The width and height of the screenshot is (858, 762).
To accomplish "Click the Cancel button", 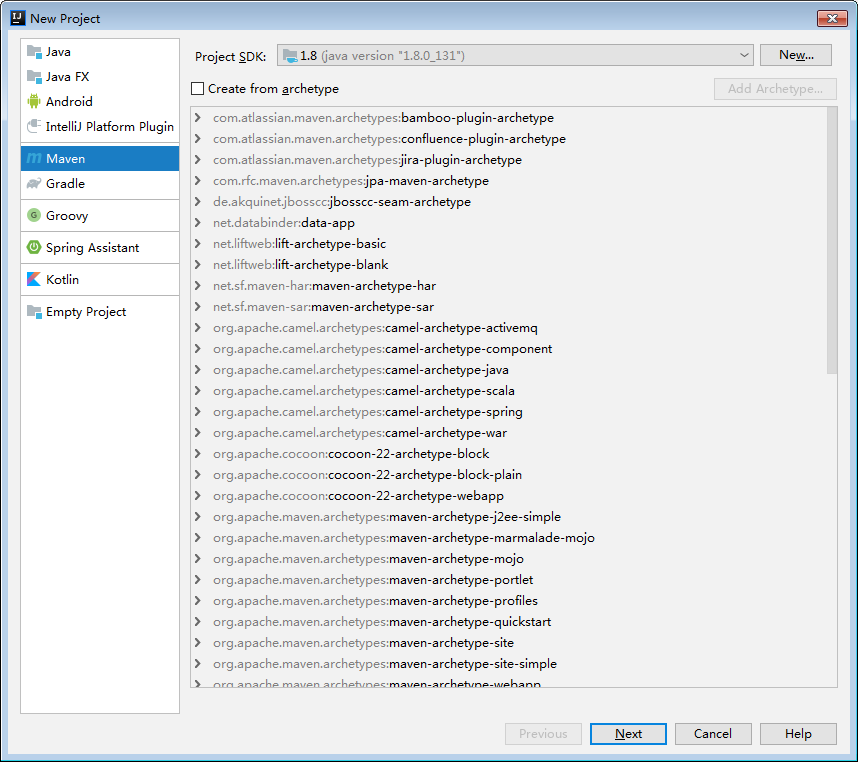I will coord(713,734).
